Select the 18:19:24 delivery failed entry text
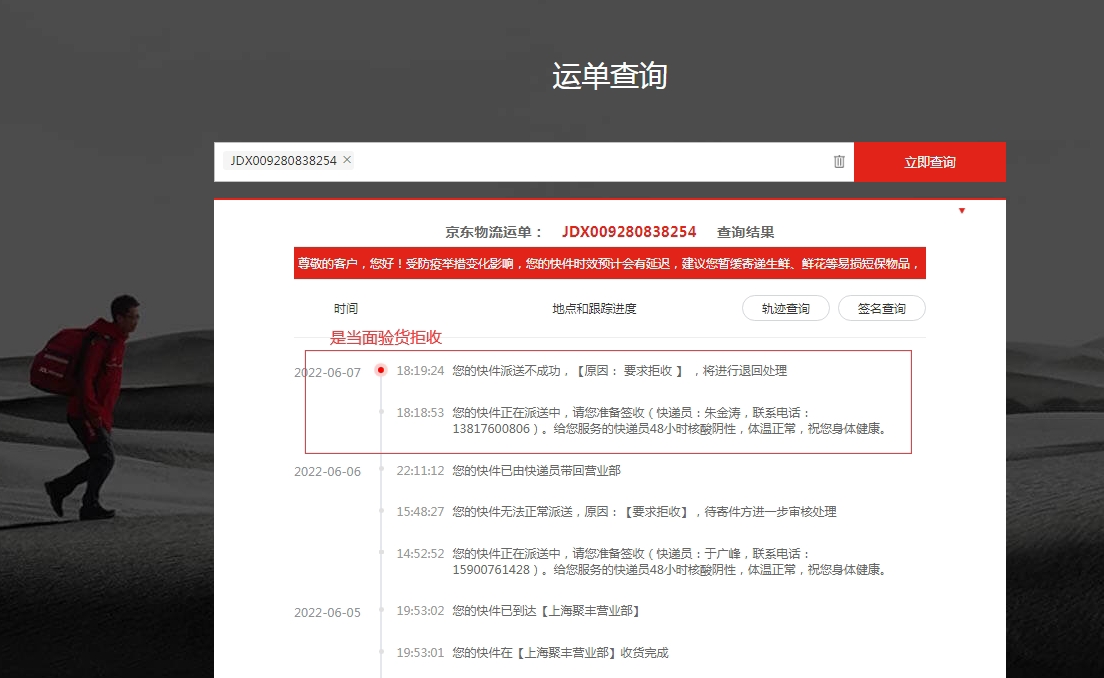 pos(620,371)
